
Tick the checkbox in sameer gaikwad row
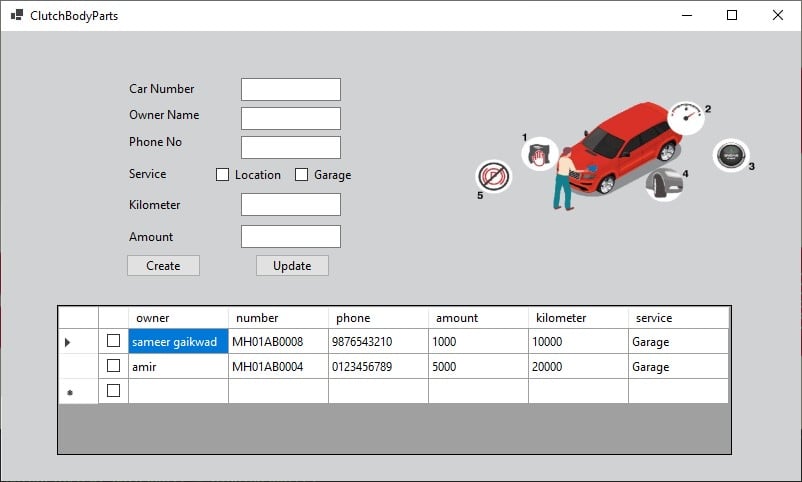pos(114,341)
